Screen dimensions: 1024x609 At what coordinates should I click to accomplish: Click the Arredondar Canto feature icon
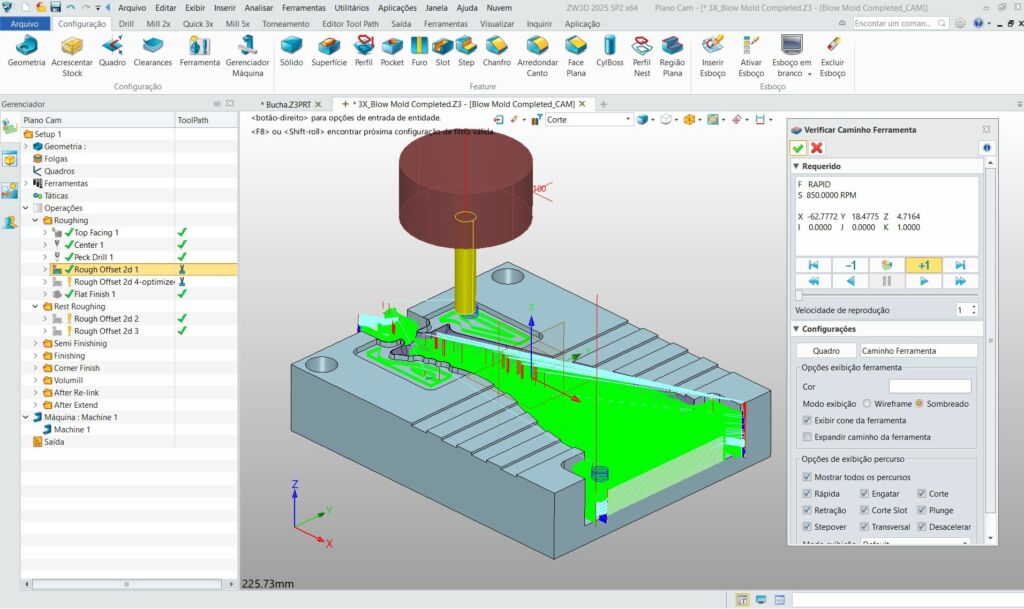click(537, 57)
